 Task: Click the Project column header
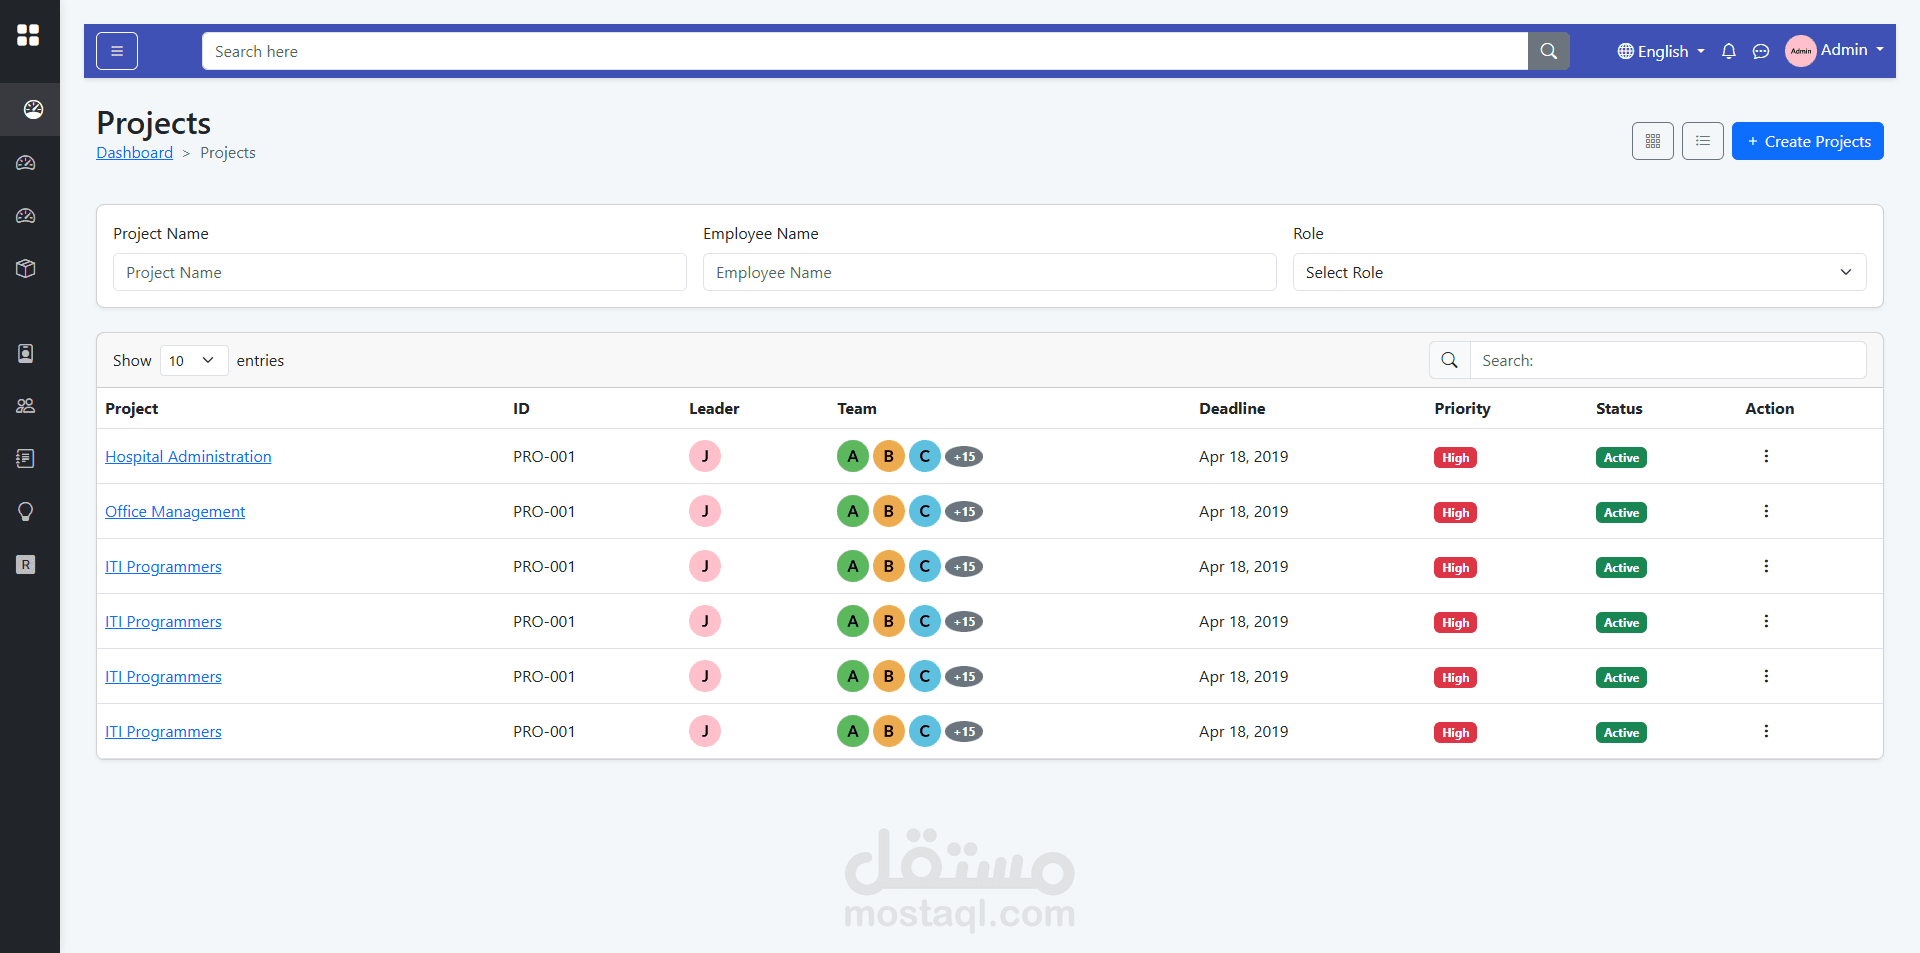point(132,408)
